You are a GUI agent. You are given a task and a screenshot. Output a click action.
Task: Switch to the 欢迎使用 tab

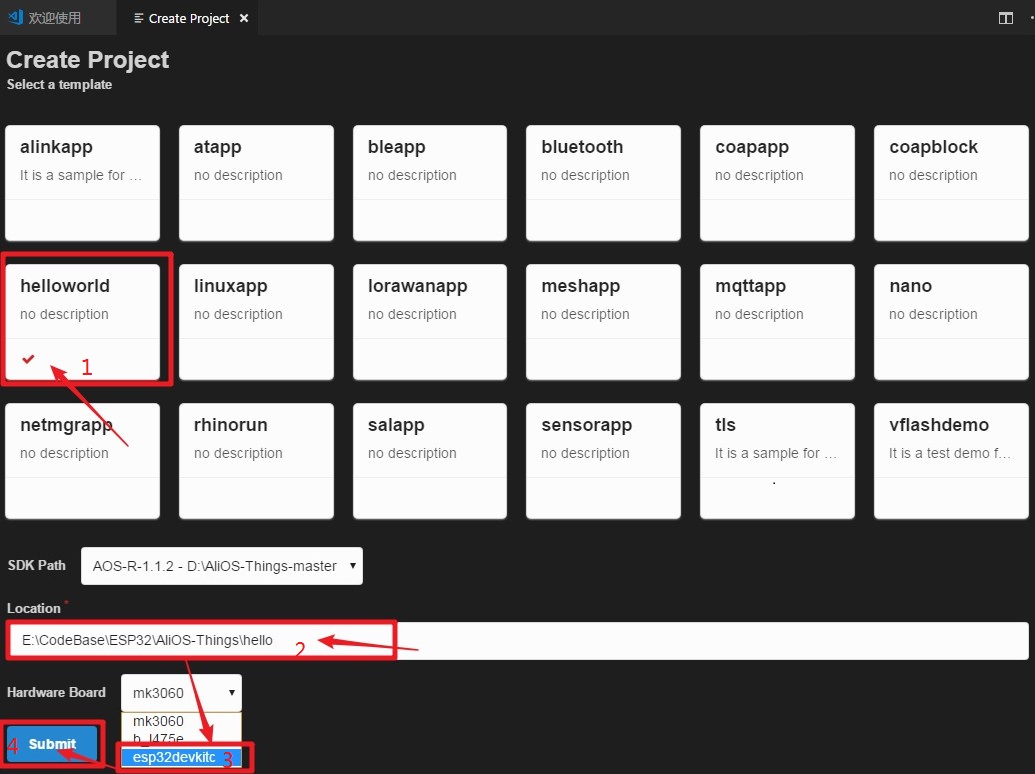click(x=56, y=18)
